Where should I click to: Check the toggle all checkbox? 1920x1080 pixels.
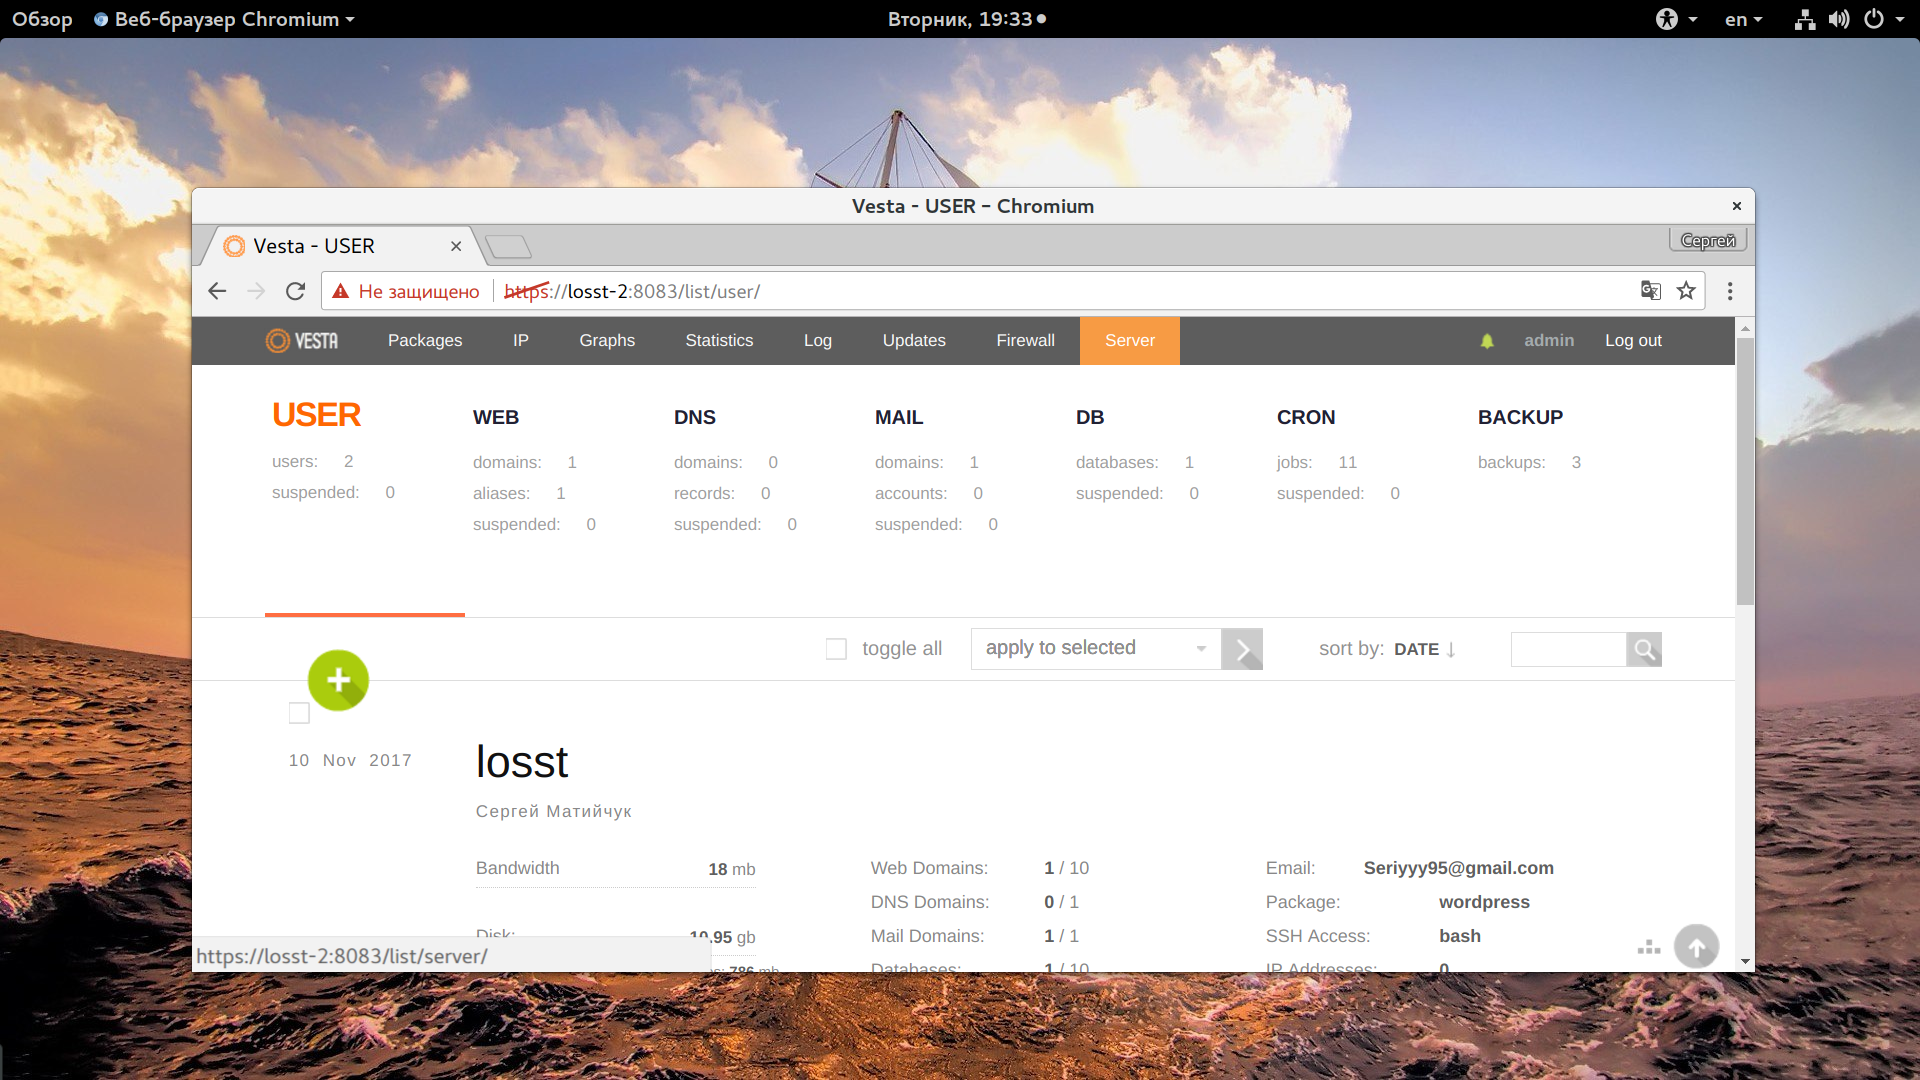click(x=836, y=649)
